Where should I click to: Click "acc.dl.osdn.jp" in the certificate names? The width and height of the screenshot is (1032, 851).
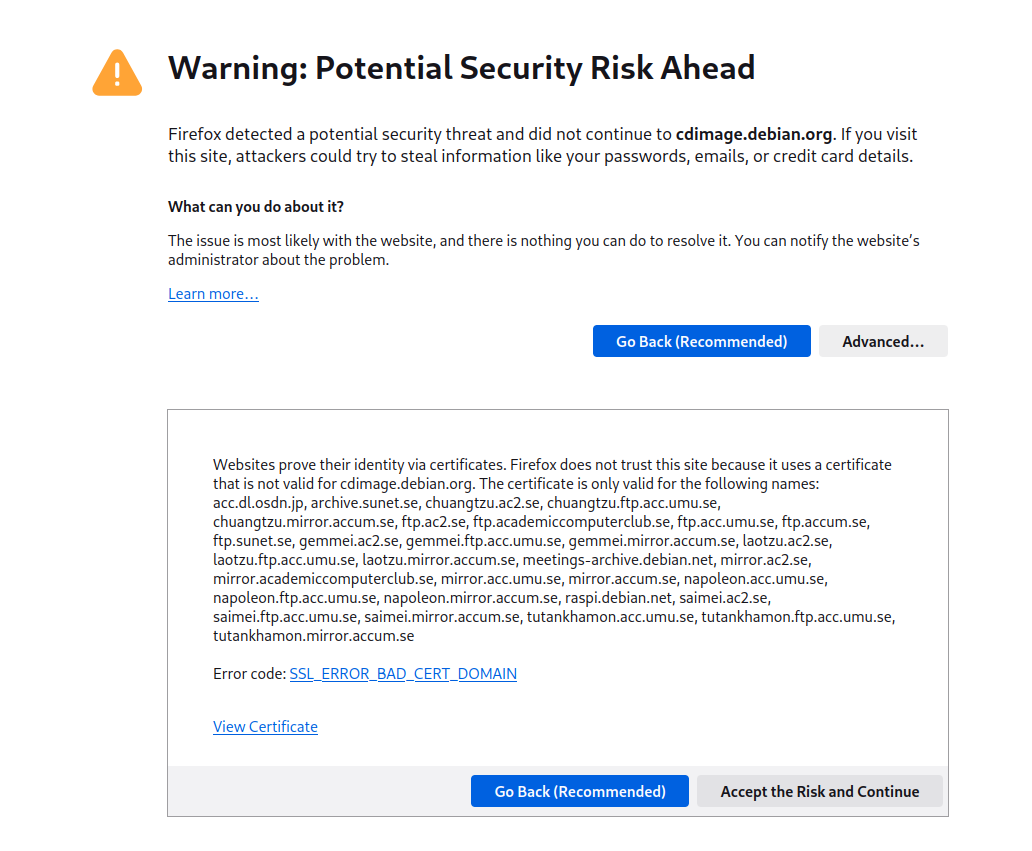point(258,503)
